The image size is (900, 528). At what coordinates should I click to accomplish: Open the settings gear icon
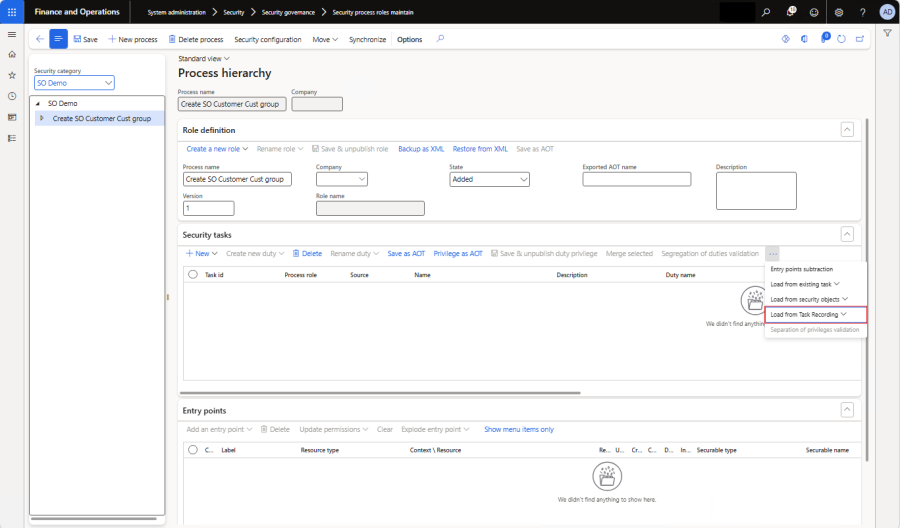(838, 12)
